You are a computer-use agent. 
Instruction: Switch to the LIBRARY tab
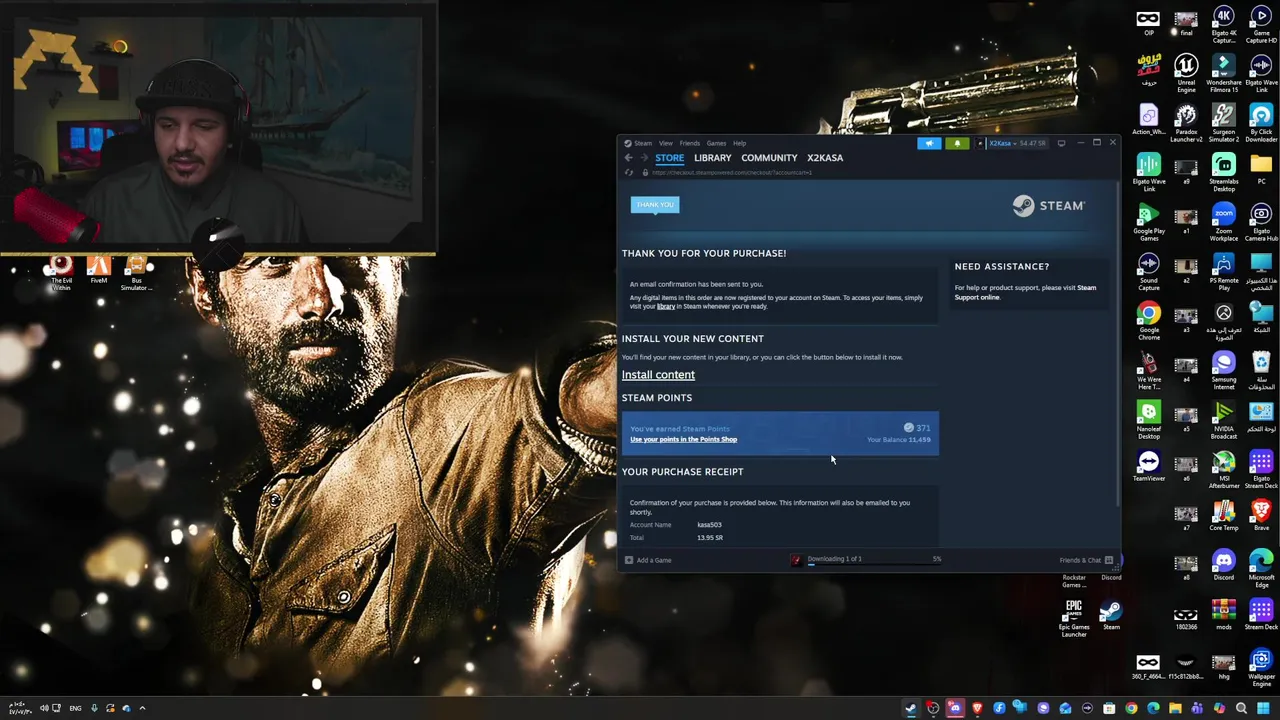[713, 158]
